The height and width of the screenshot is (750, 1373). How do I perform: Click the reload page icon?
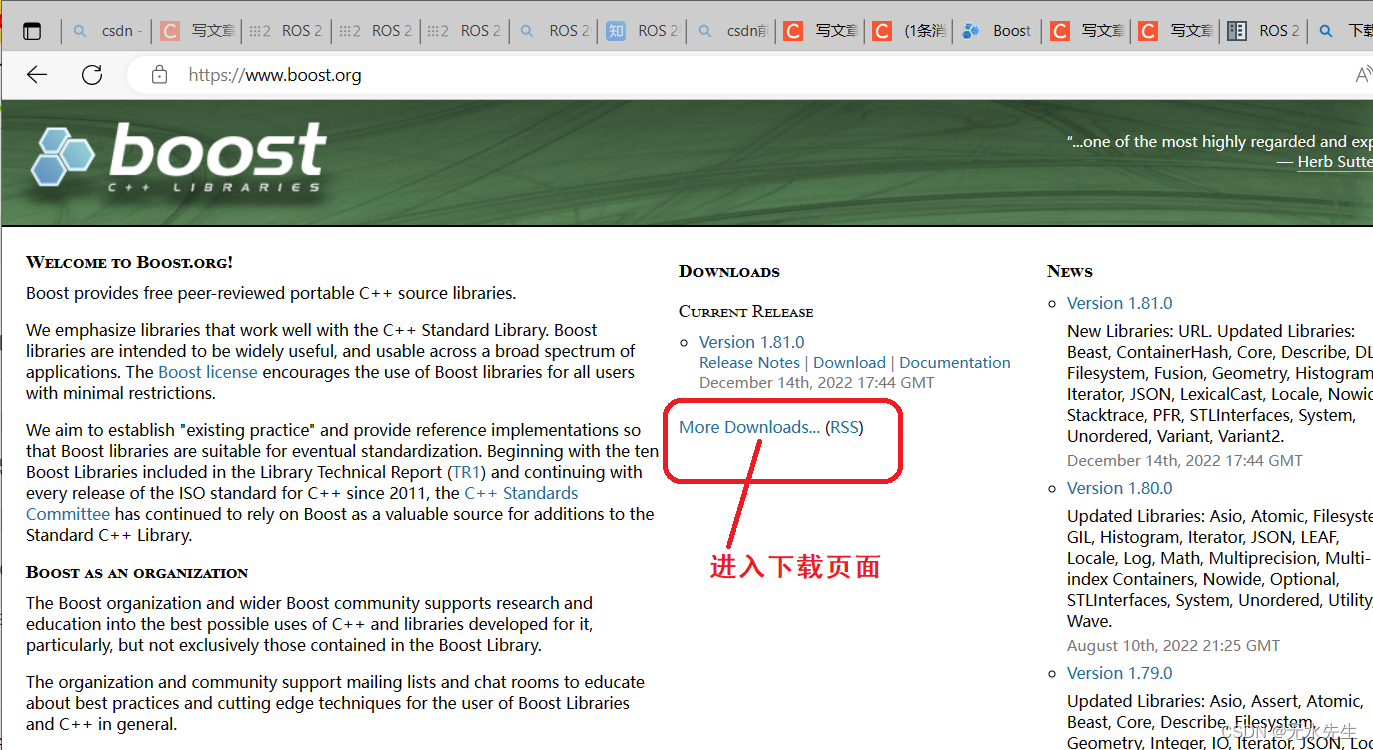[x=92, y=74]
